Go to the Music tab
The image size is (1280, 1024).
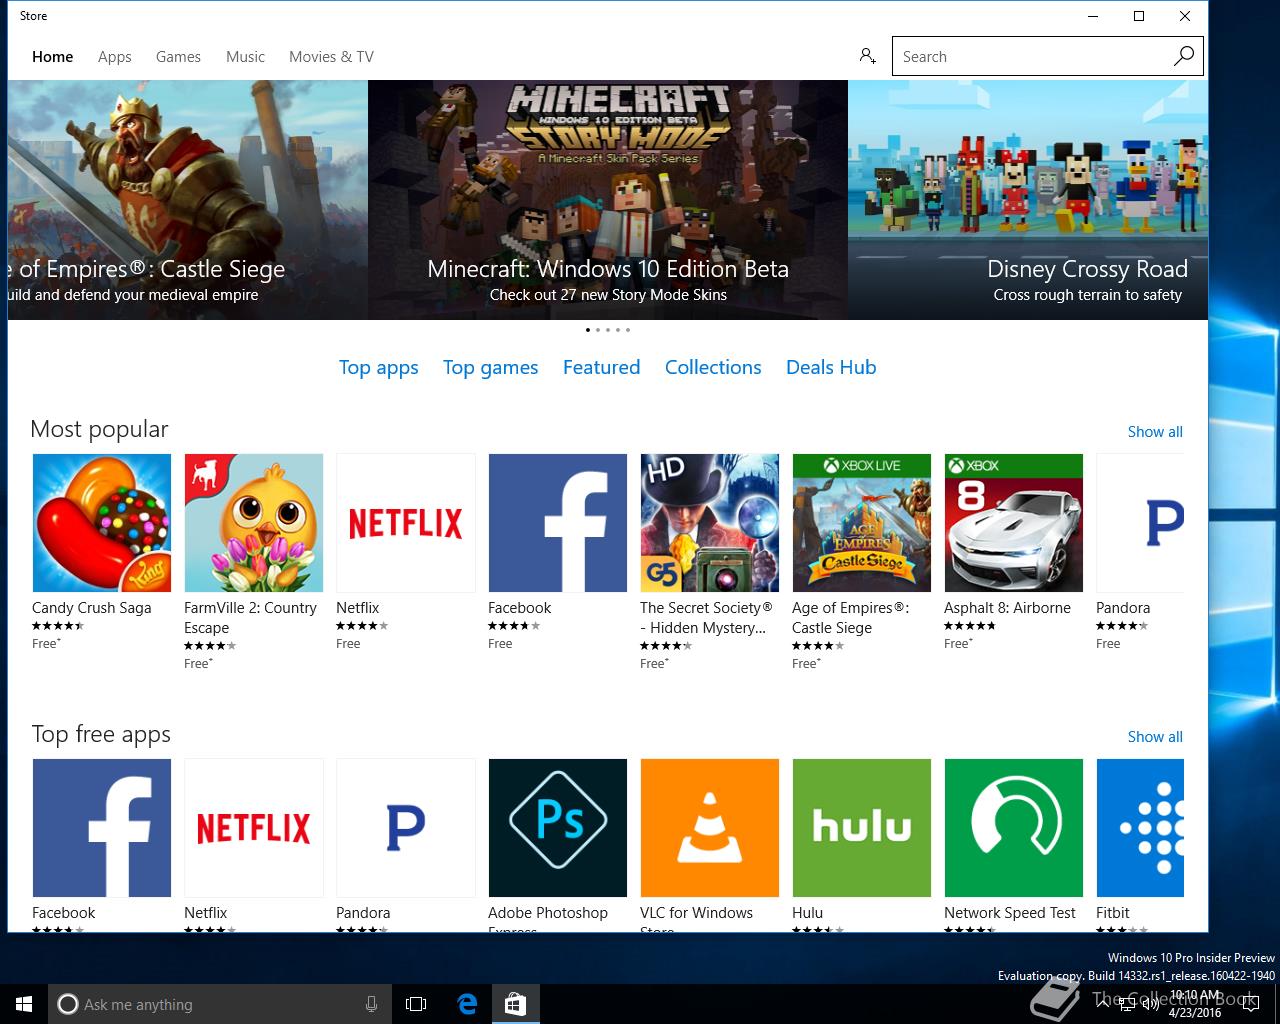tap(245, 57)
